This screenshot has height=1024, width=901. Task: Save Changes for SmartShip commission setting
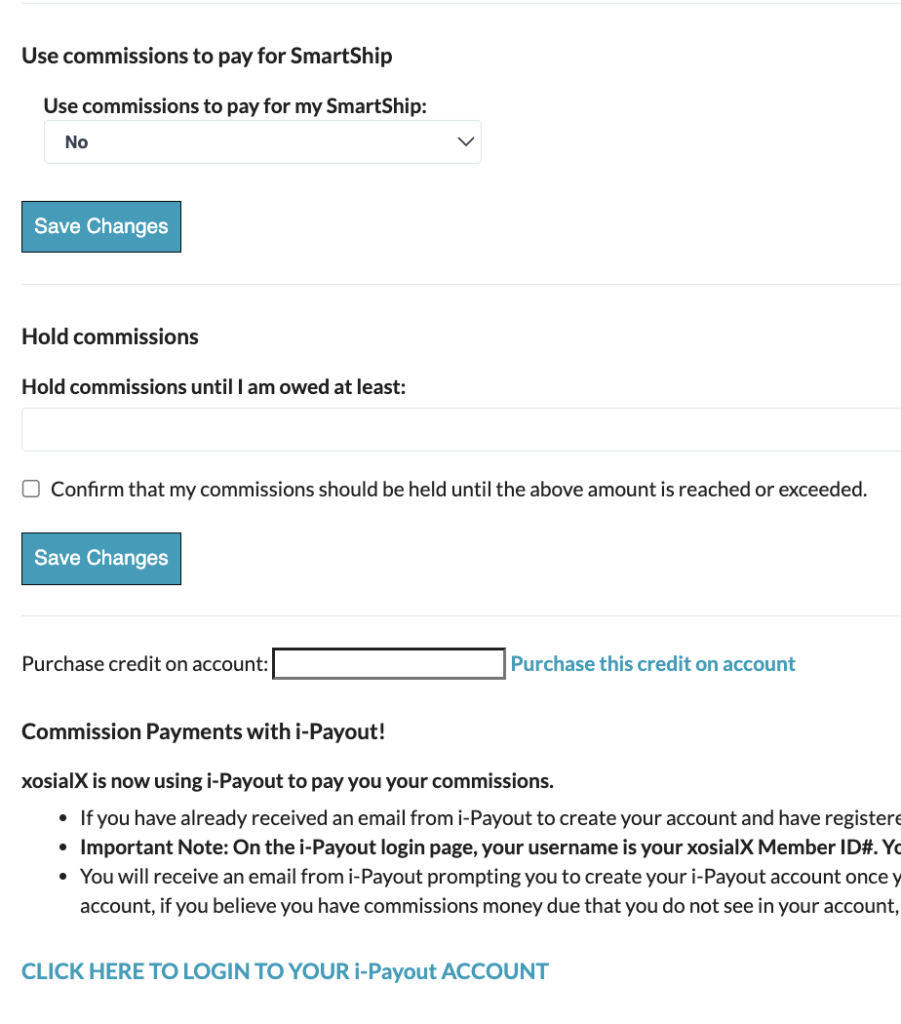(101, 227)
